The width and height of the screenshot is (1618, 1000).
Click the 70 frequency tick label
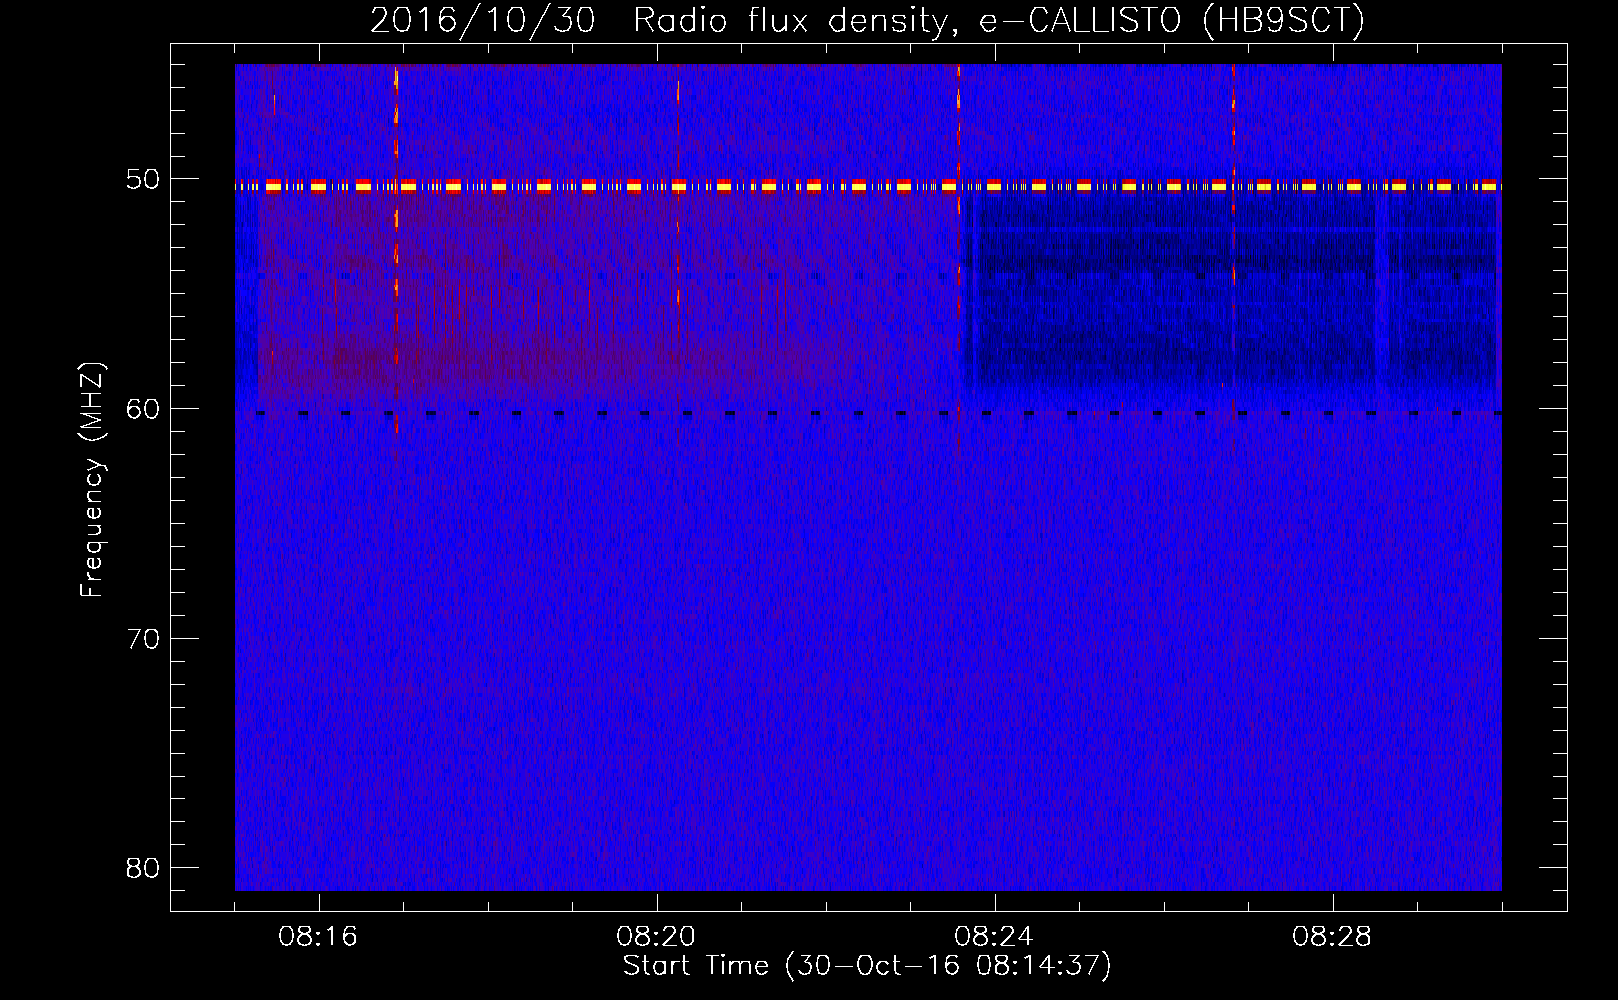[143, 639]
